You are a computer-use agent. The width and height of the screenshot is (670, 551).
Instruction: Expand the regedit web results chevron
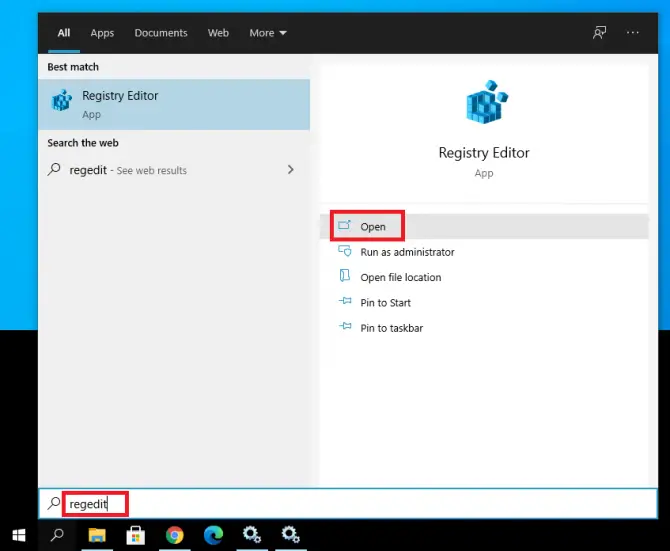click(291, 170)
